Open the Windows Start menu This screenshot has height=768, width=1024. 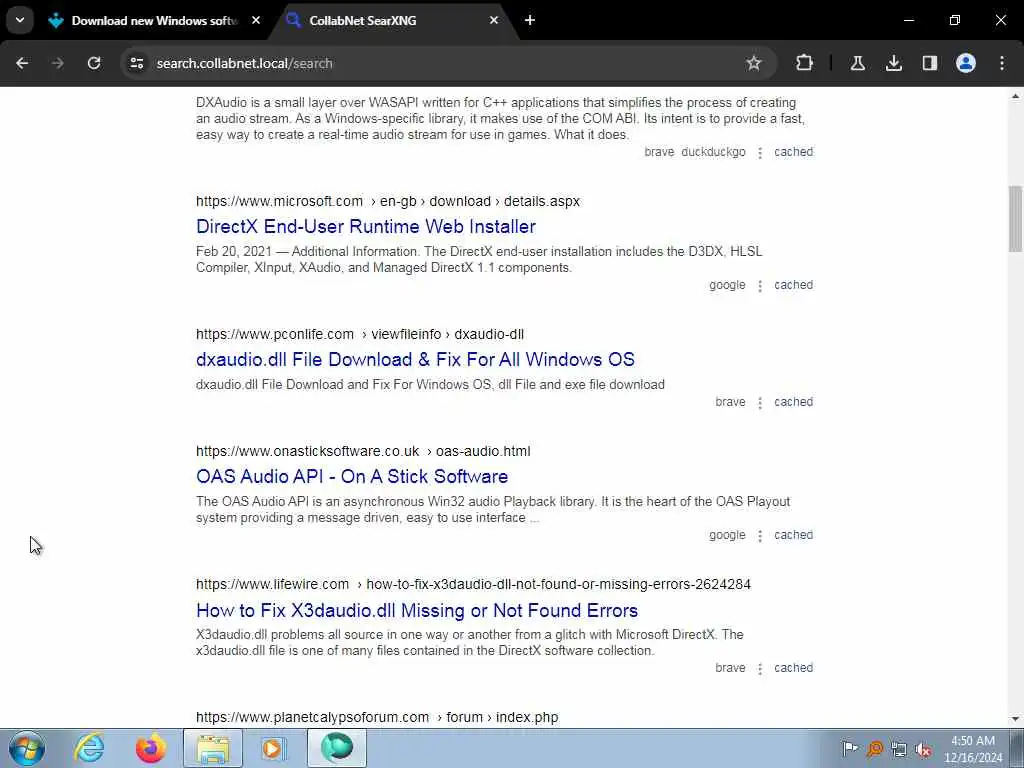coord(27,748)
